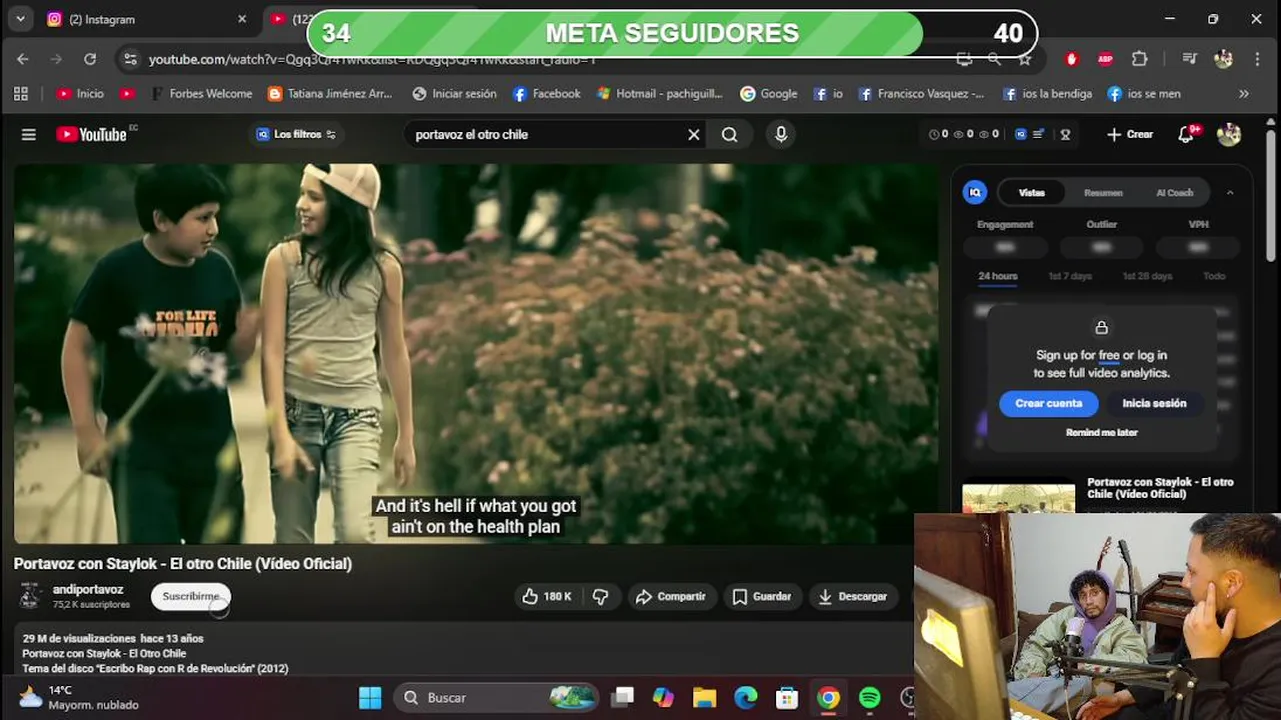Open the Chrome apps grid icon
The width and height of the screenshot is (1281, 720).
21,94
